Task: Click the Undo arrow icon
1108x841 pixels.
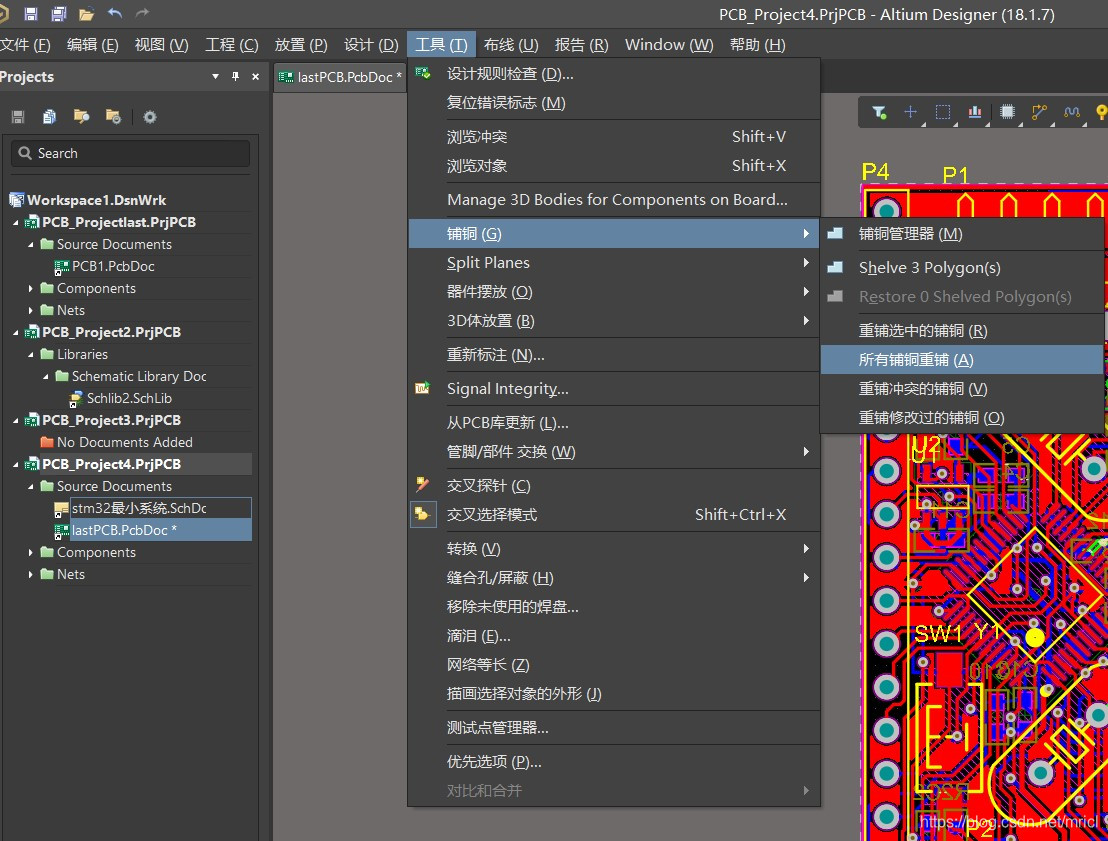Action: 115,13
